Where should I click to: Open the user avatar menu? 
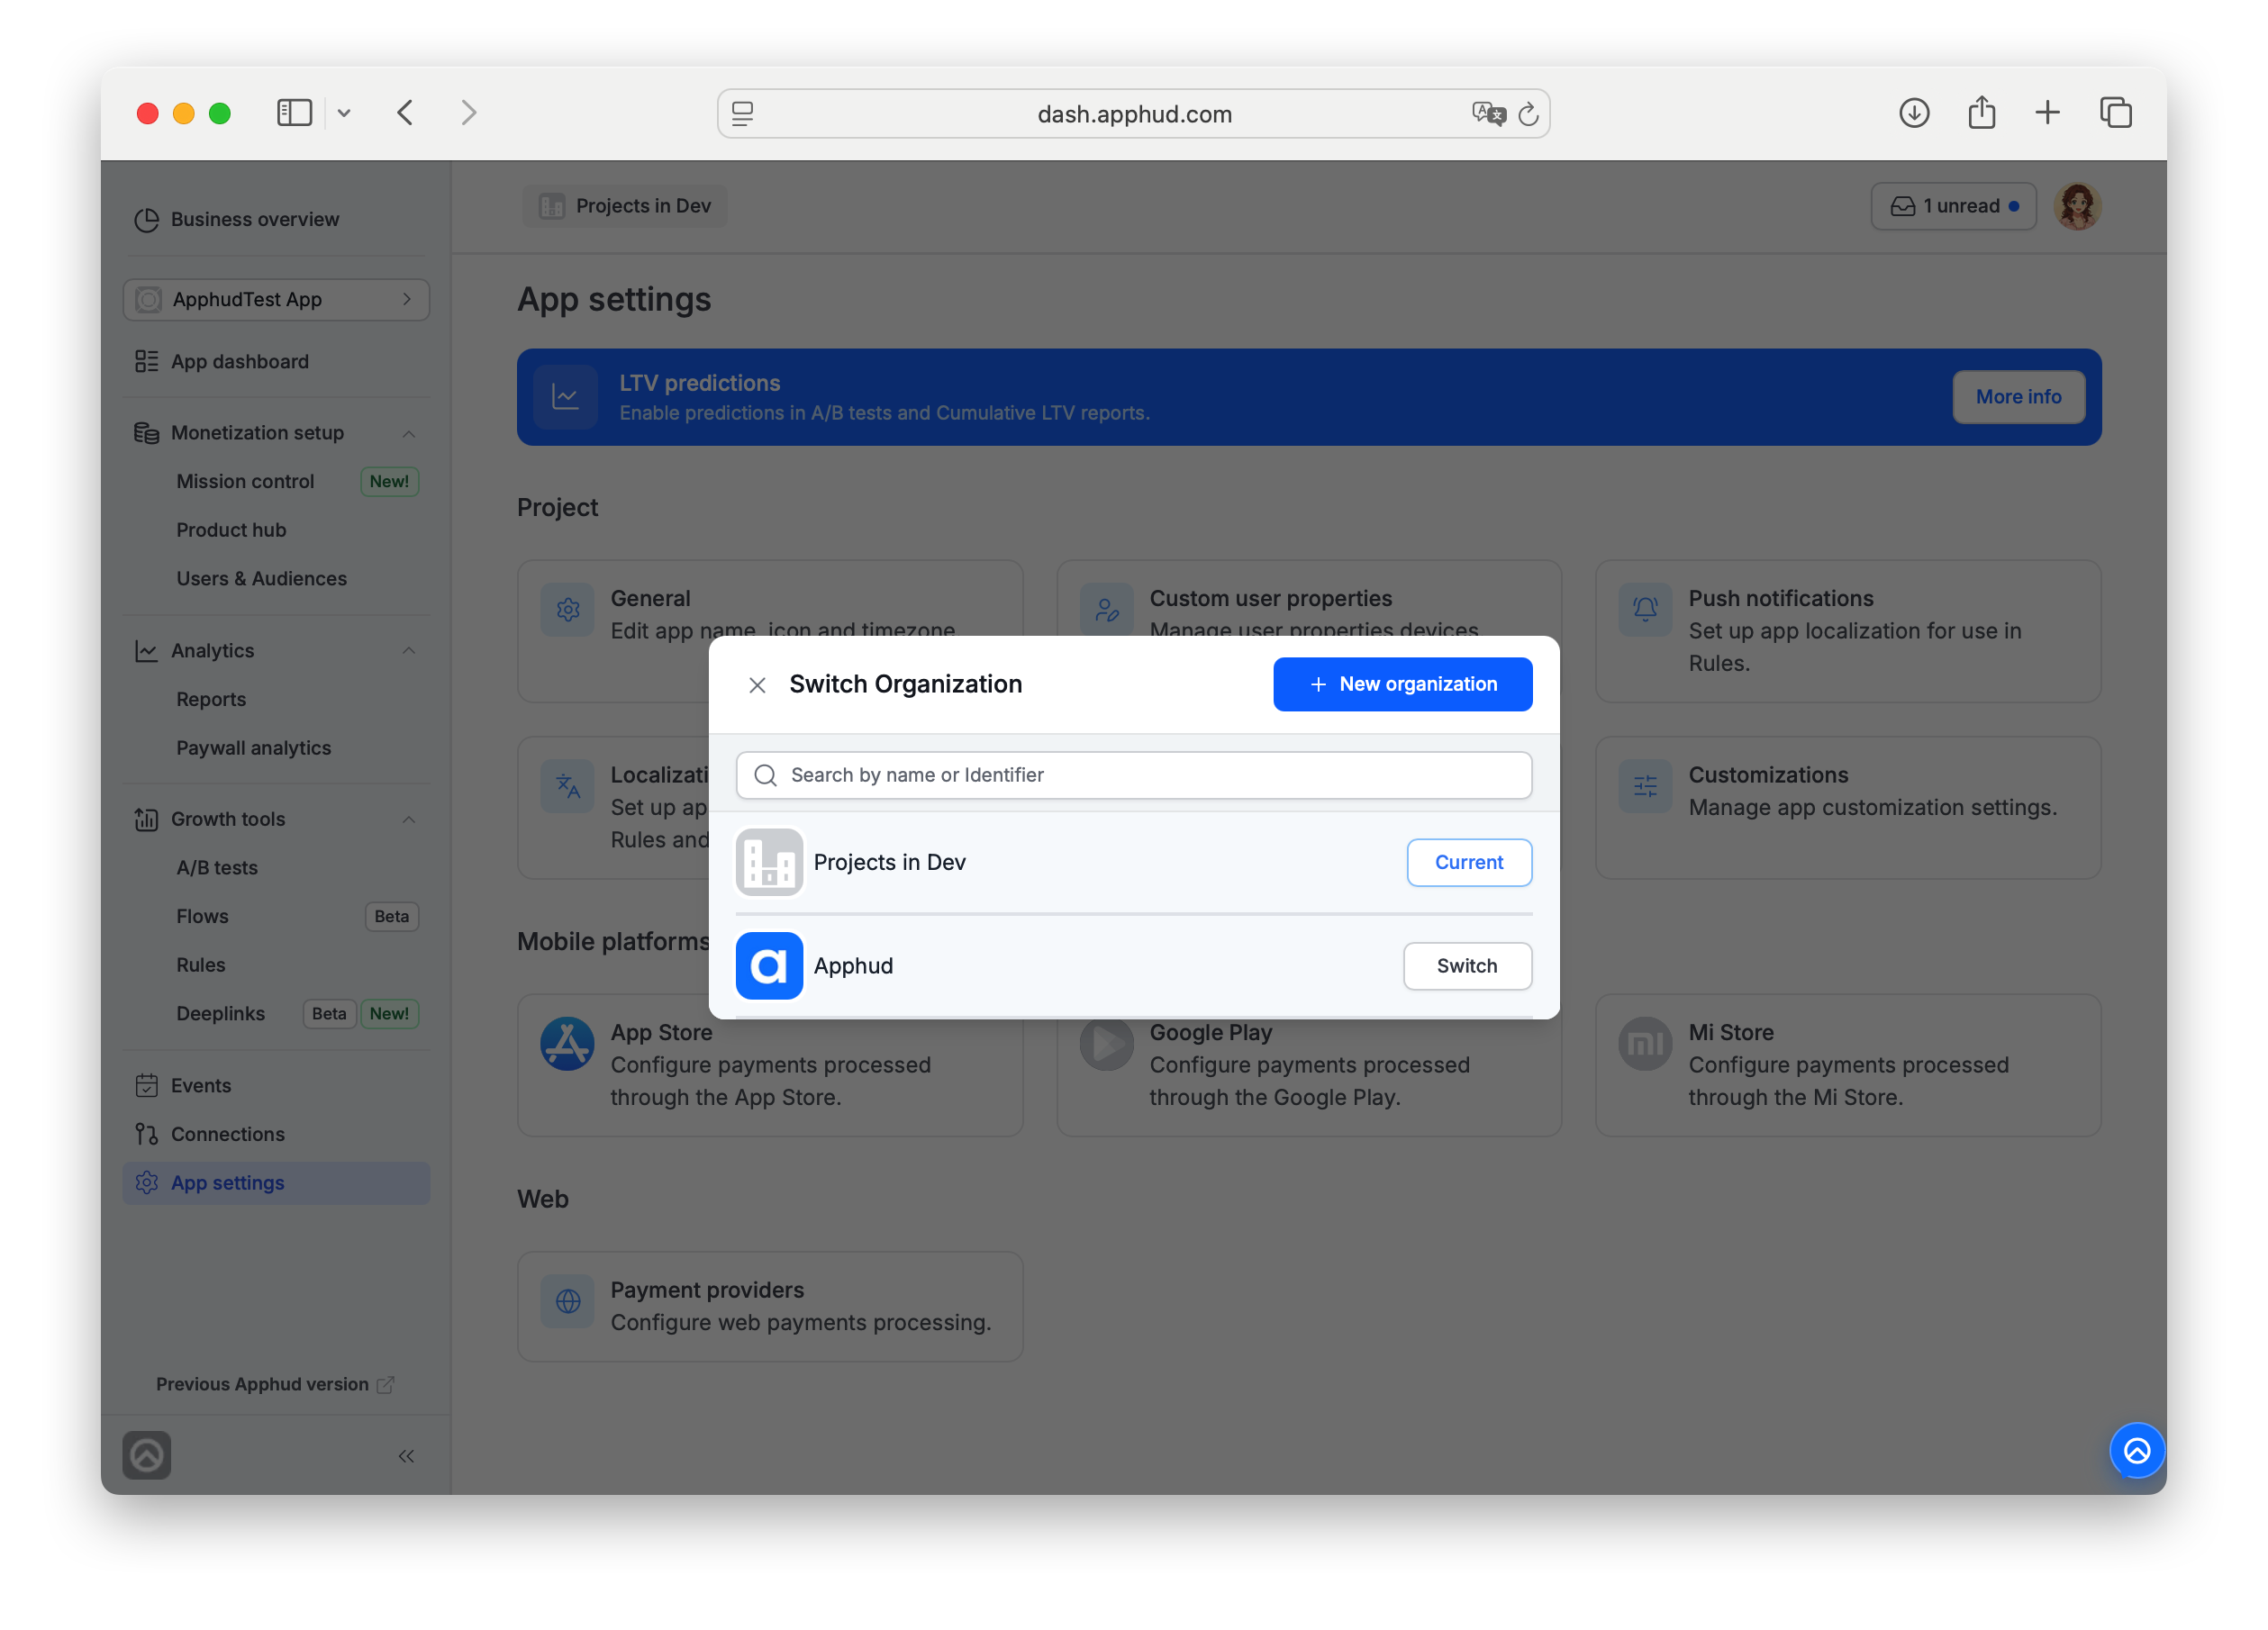(x=2077, y=206)
